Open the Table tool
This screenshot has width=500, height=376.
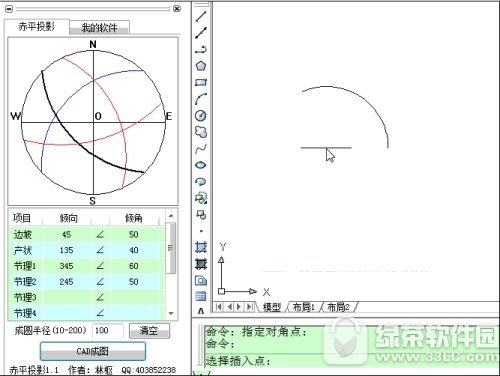coord(201,296)
